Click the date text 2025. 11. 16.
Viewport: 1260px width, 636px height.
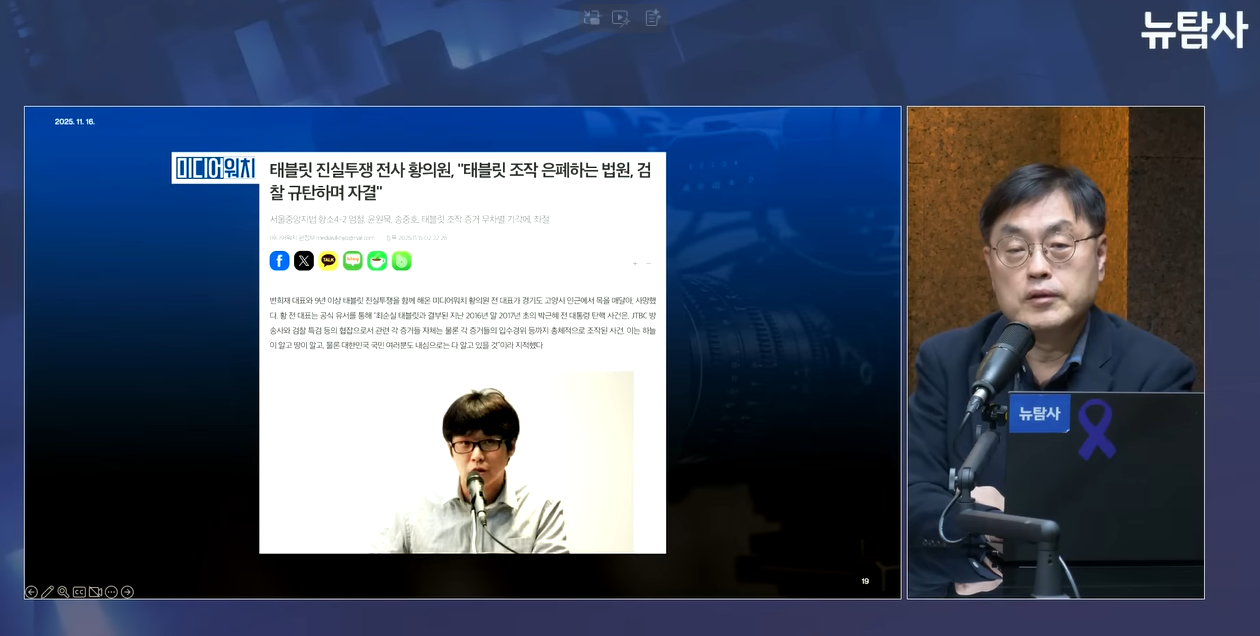coord(75,122)
